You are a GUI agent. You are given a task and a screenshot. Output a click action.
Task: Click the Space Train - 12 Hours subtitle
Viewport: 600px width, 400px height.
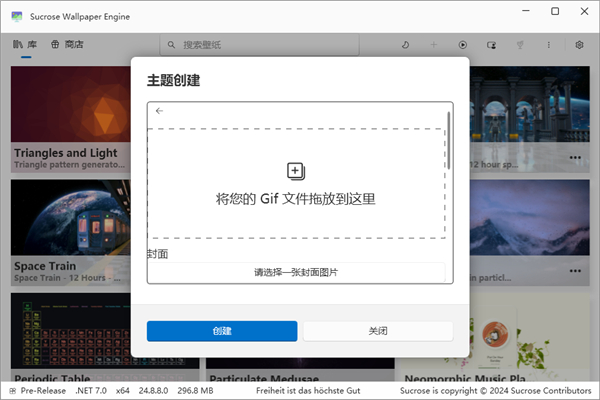point(67,278)
